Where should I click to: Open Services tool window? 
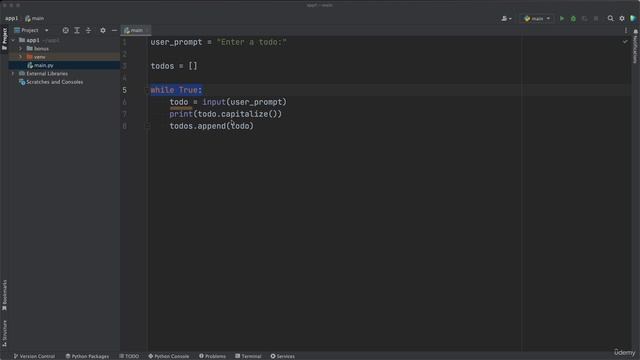(x=282, y=356)
